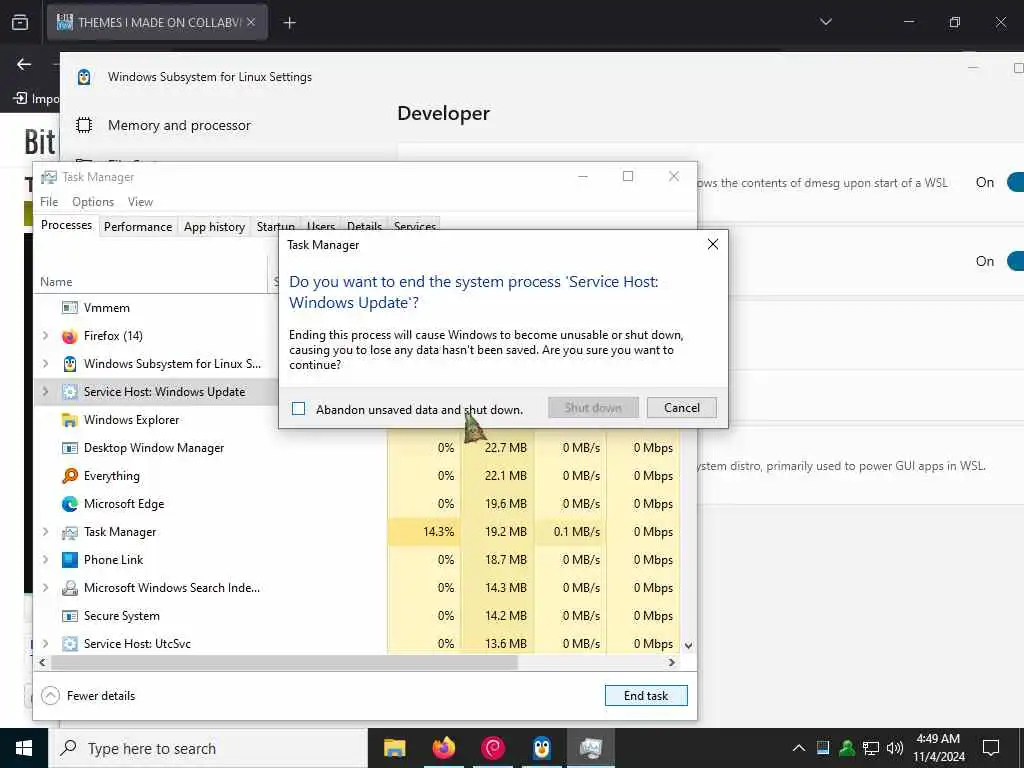
Task: Click the Service Host: Windows Update gear icon
Action: [69, 392]
